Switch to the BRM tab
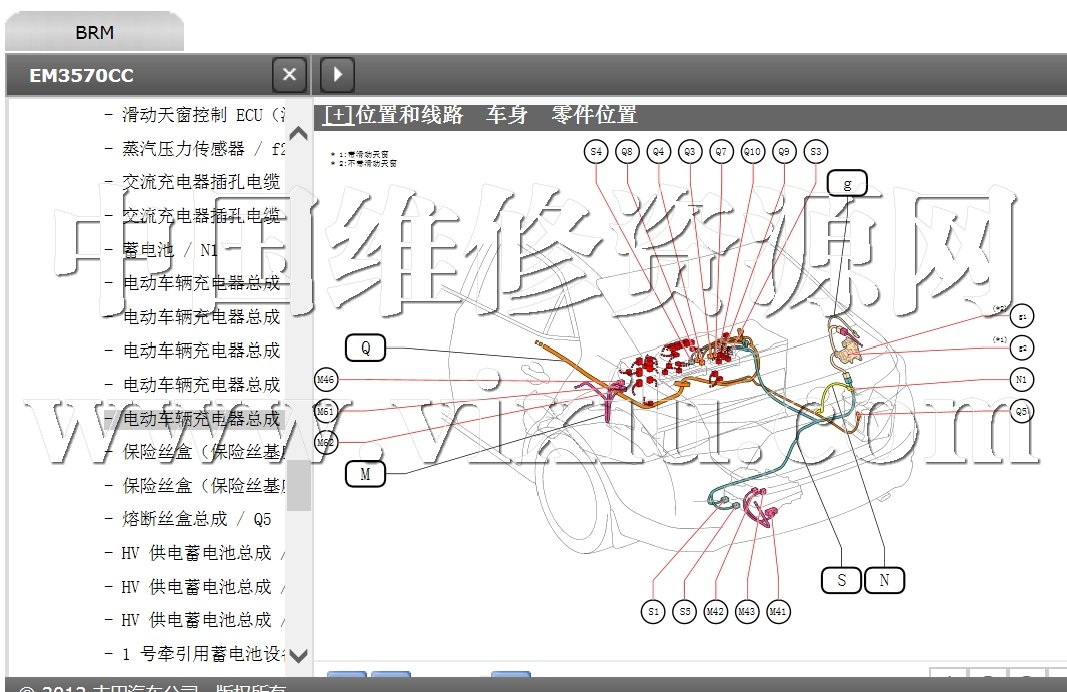Image resolution: width=1067 pixels, height=692 pixels. click(x=95, y=32)
